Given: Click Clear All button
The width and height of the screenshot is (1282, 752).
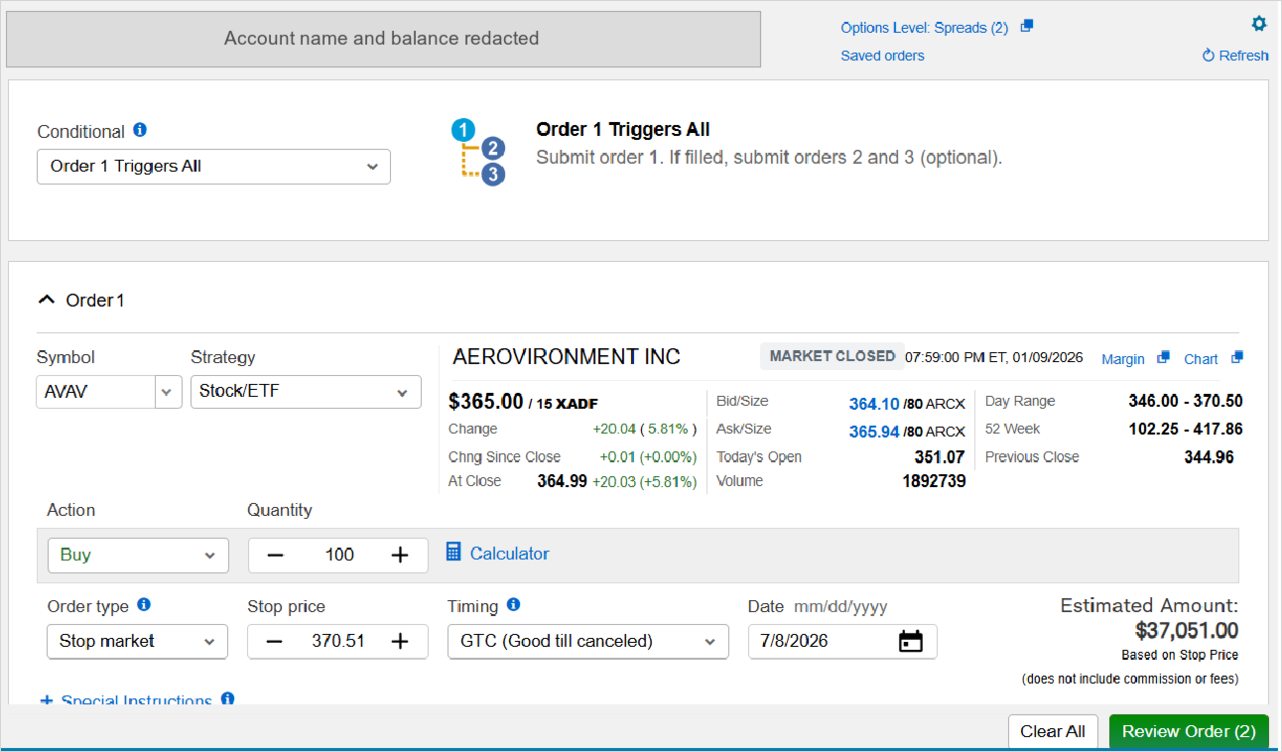Looking at the screenshot, I should [x=1053, y=731].
